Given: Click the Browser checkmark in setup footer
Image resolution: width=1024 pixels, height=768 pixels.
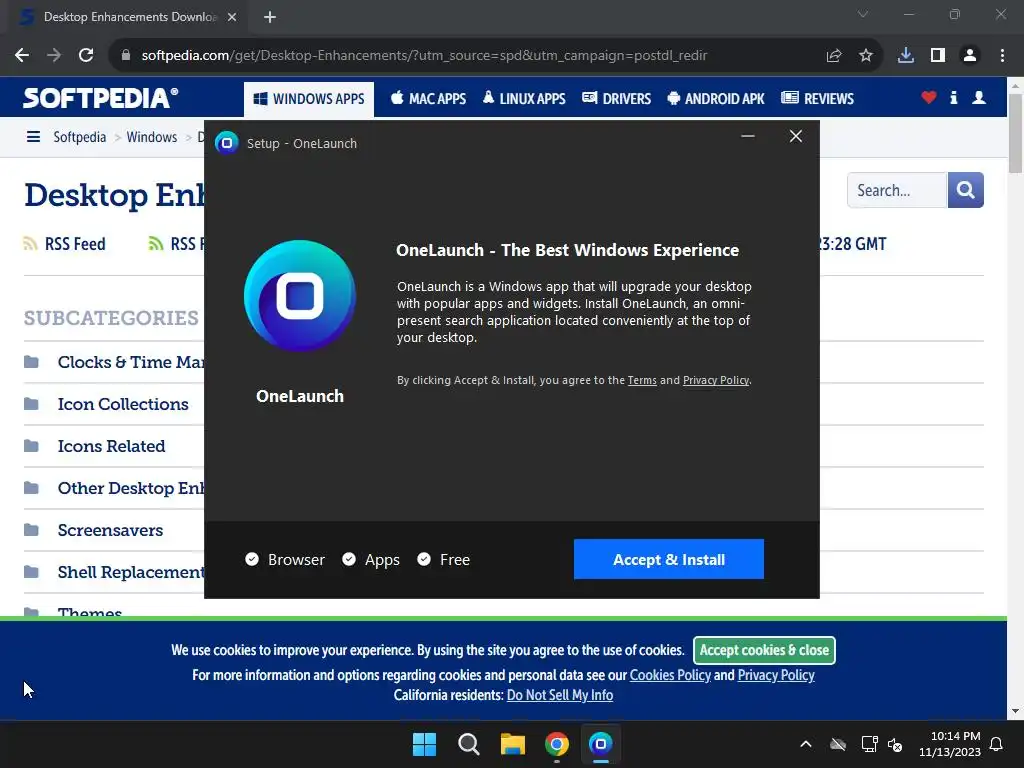Looking at the screenshot, I should coord(252,559).
